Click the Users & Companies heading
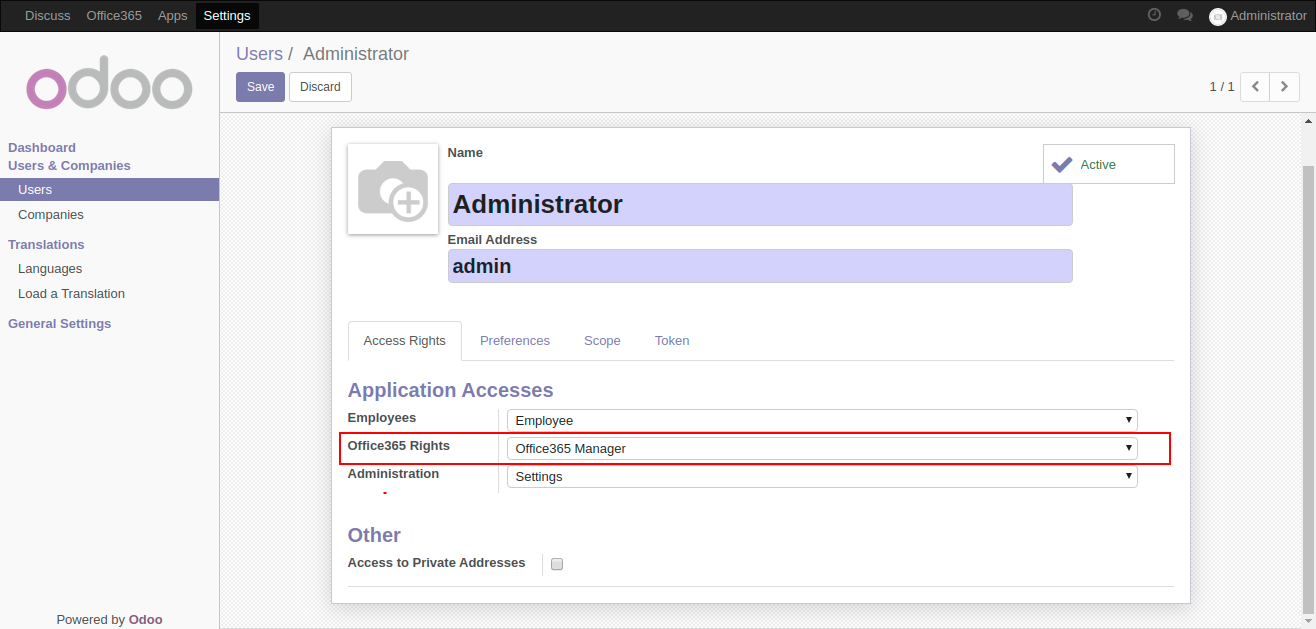Screen dimensions: 1316x629 (69, 166)
